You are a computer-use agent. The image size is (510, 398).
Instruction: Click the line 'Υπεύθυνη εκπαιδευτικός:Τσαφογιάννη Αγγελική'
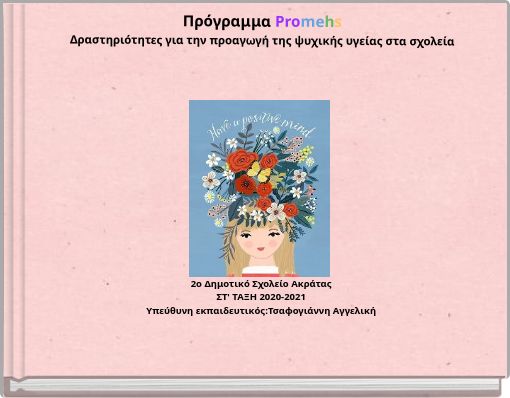[261, 311]
